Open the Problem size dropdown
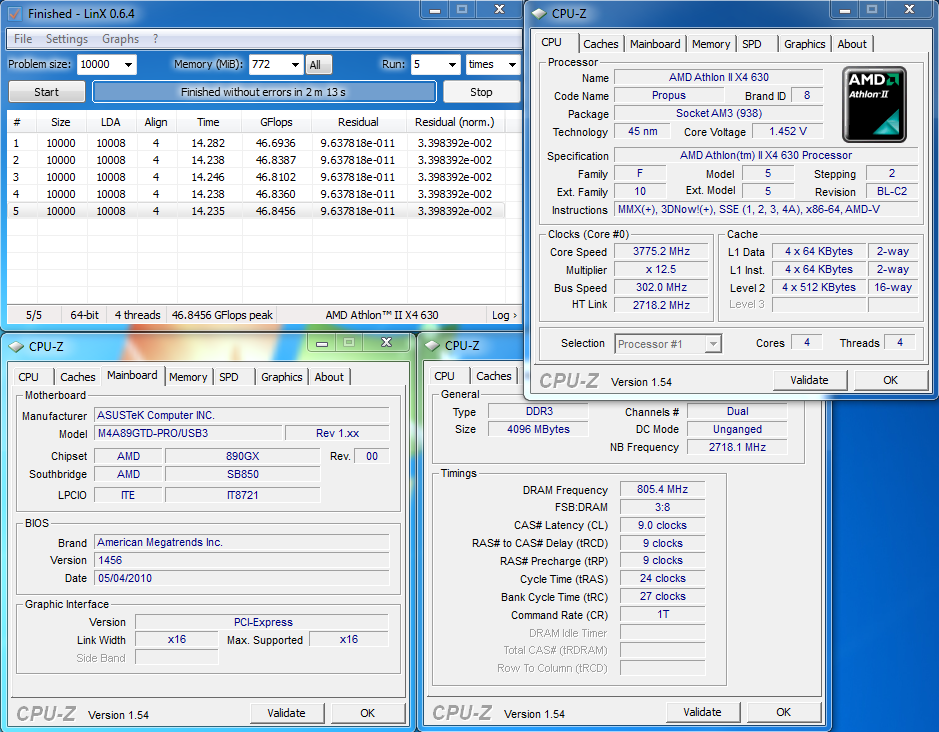Image resolution: width=939 pixels, height=732 pixels. [127, 65]
